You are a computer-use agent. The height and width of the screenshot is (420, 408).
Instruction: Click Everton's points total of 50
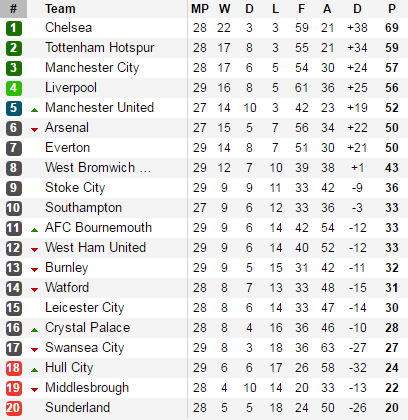[392, 148]
